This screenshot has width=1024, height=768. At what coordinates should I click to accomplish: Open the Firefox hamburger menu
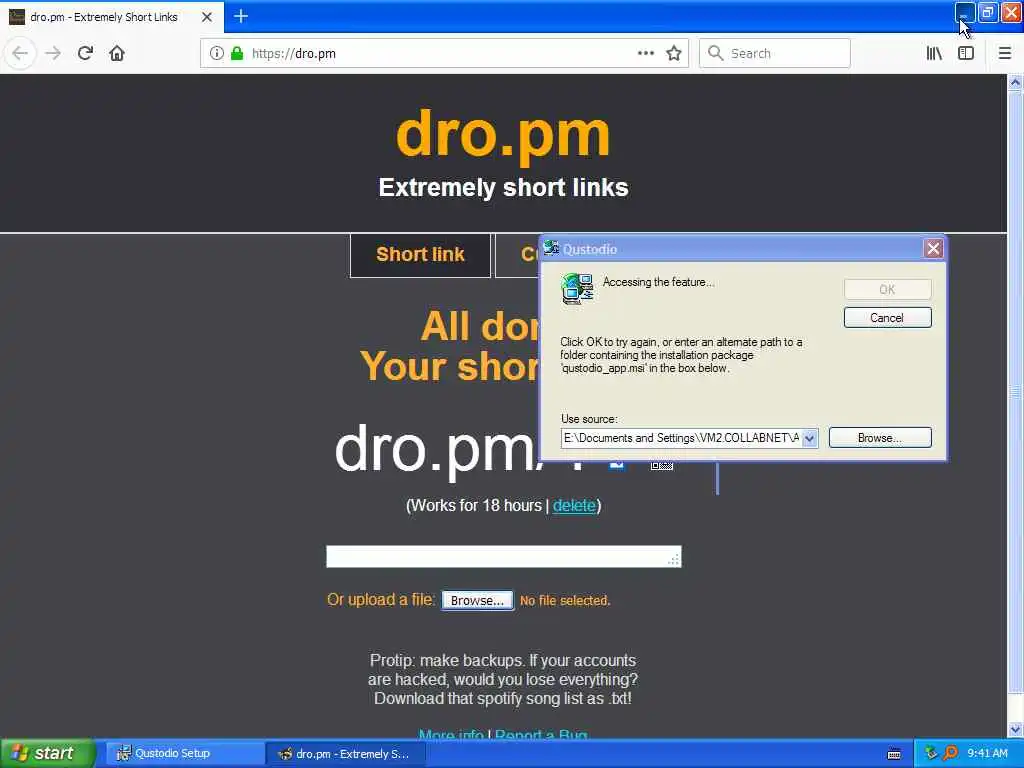coord(1004,53)
